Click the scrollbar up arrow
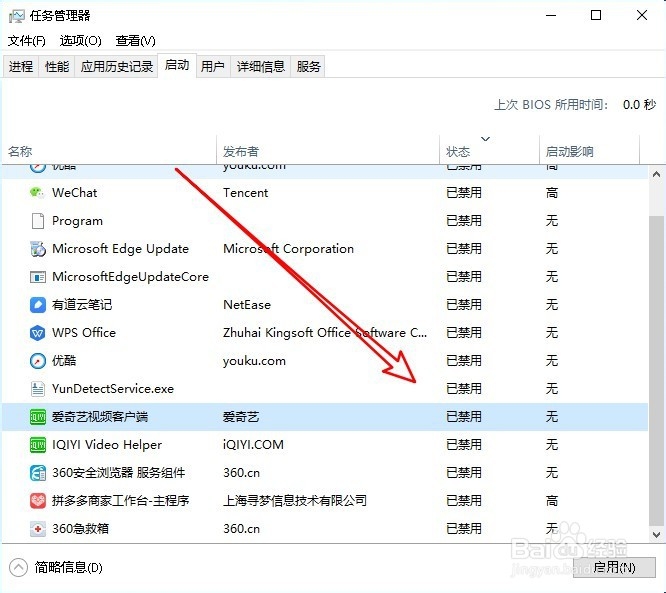The image size is (666, 593). coord(656,174)
